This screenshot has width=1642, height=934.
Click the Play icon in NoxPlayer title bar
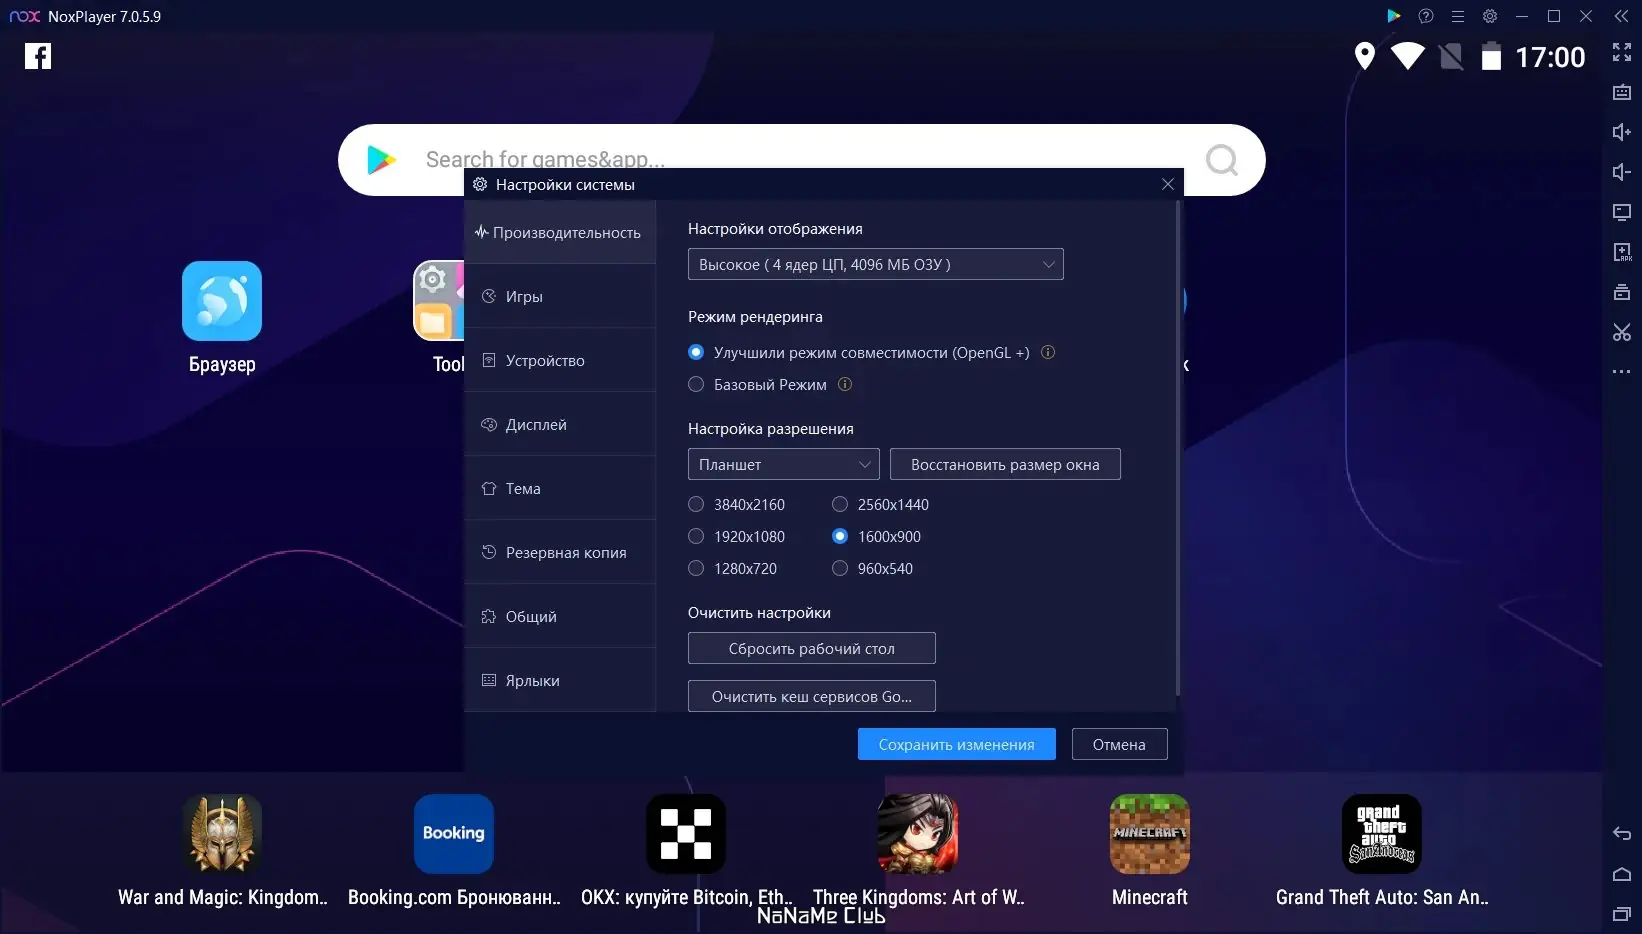tap(1394, 16)
